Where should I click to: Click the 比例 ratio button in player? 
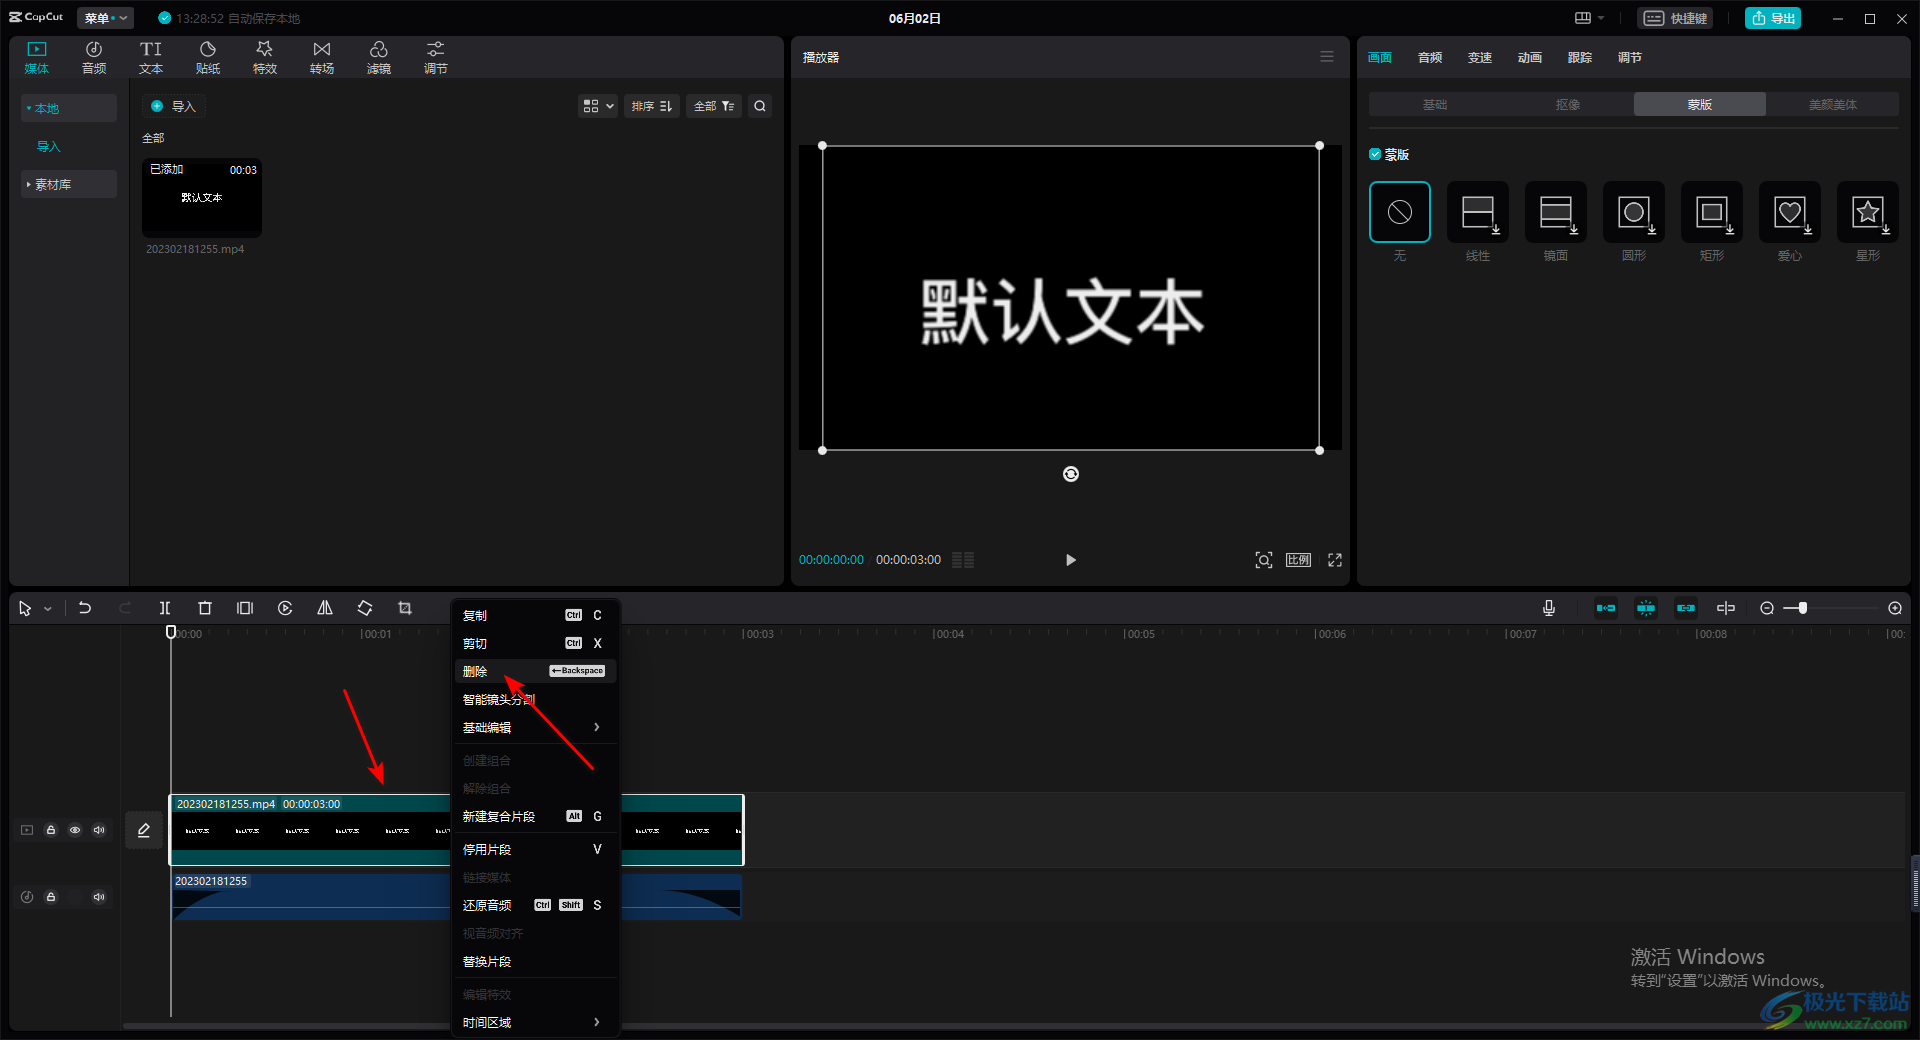point(1298,560)
